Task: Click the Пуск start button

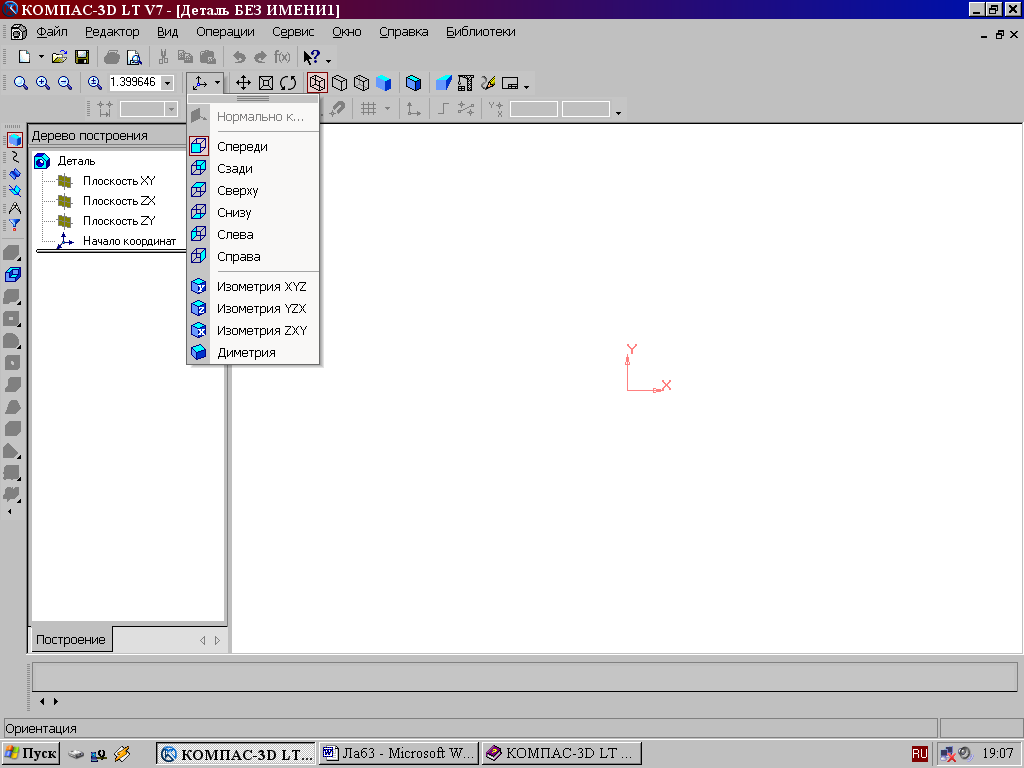Action: pos(31,754)
